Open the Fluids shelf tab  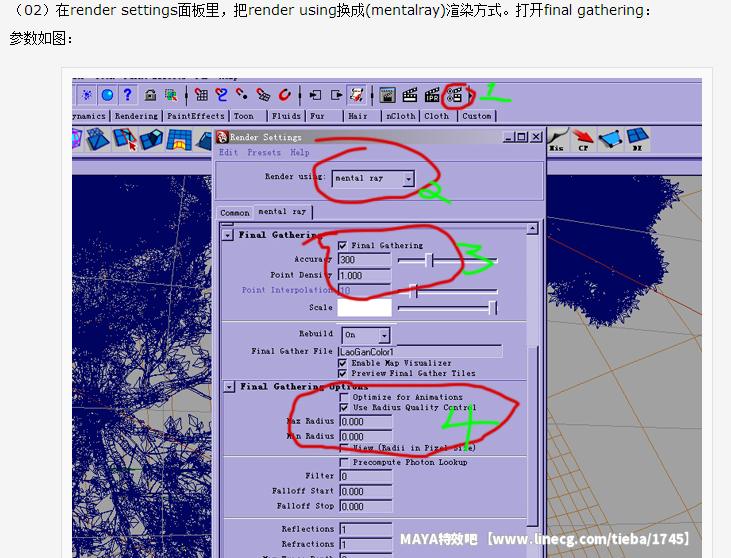click(286, 116)
